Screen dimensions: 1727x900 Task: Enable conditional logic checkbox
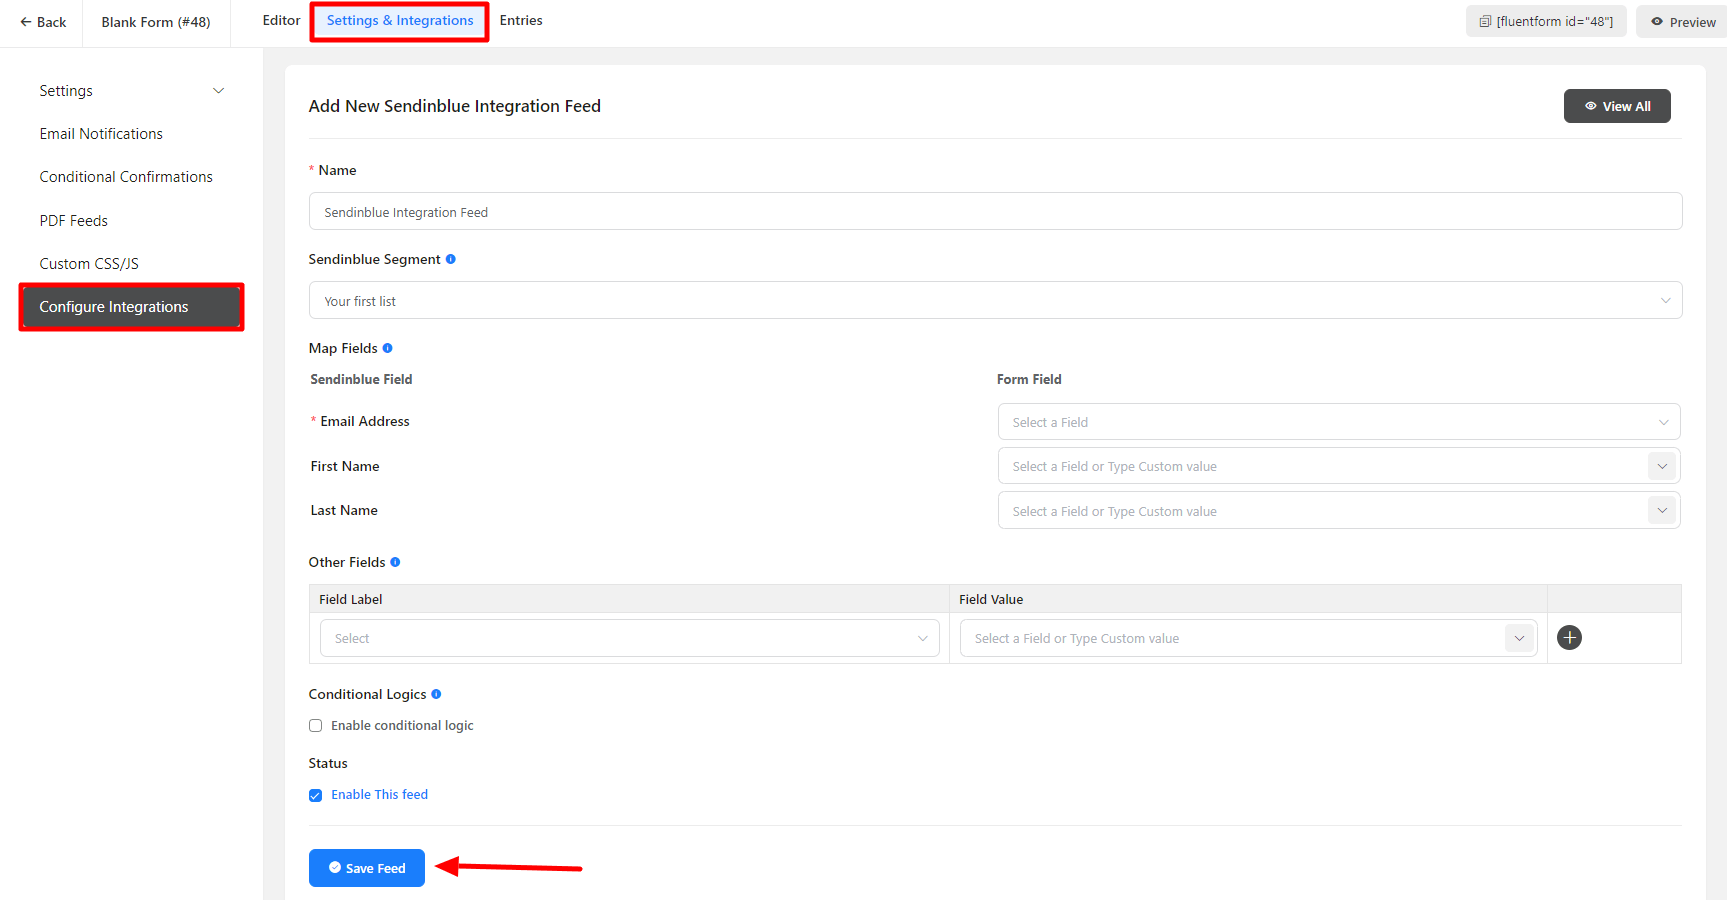tap(316, 726)
